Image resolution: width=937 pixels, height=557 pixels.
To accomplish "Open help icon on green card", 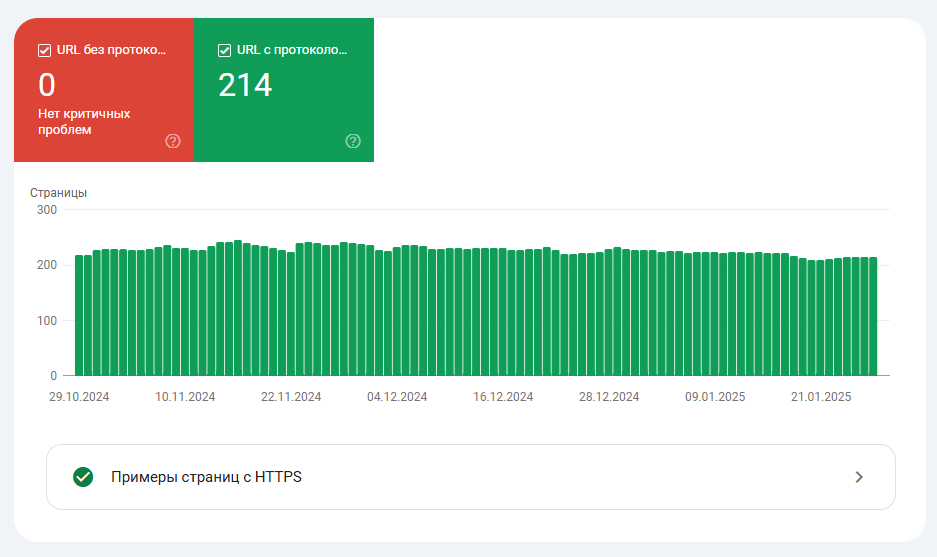I will click(353, 141).
